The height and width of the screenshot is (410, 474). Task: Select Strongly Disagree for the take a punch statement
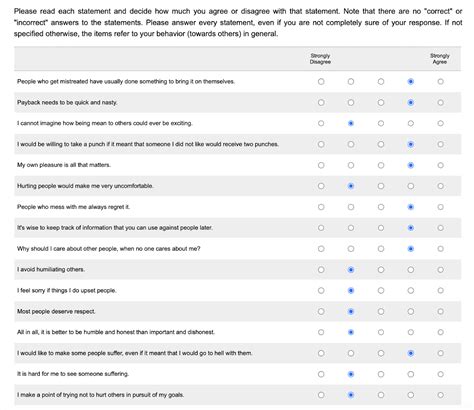pyautogui.click(x=321, y=144)
